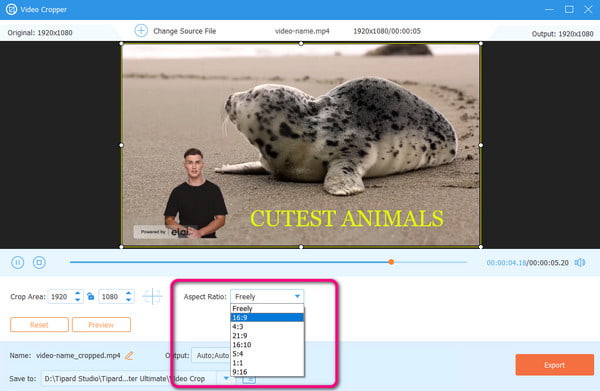Viewport: 600px width, 391px height.
Task: Click the Video Cropper app logo icon
Action: [11, 9]
